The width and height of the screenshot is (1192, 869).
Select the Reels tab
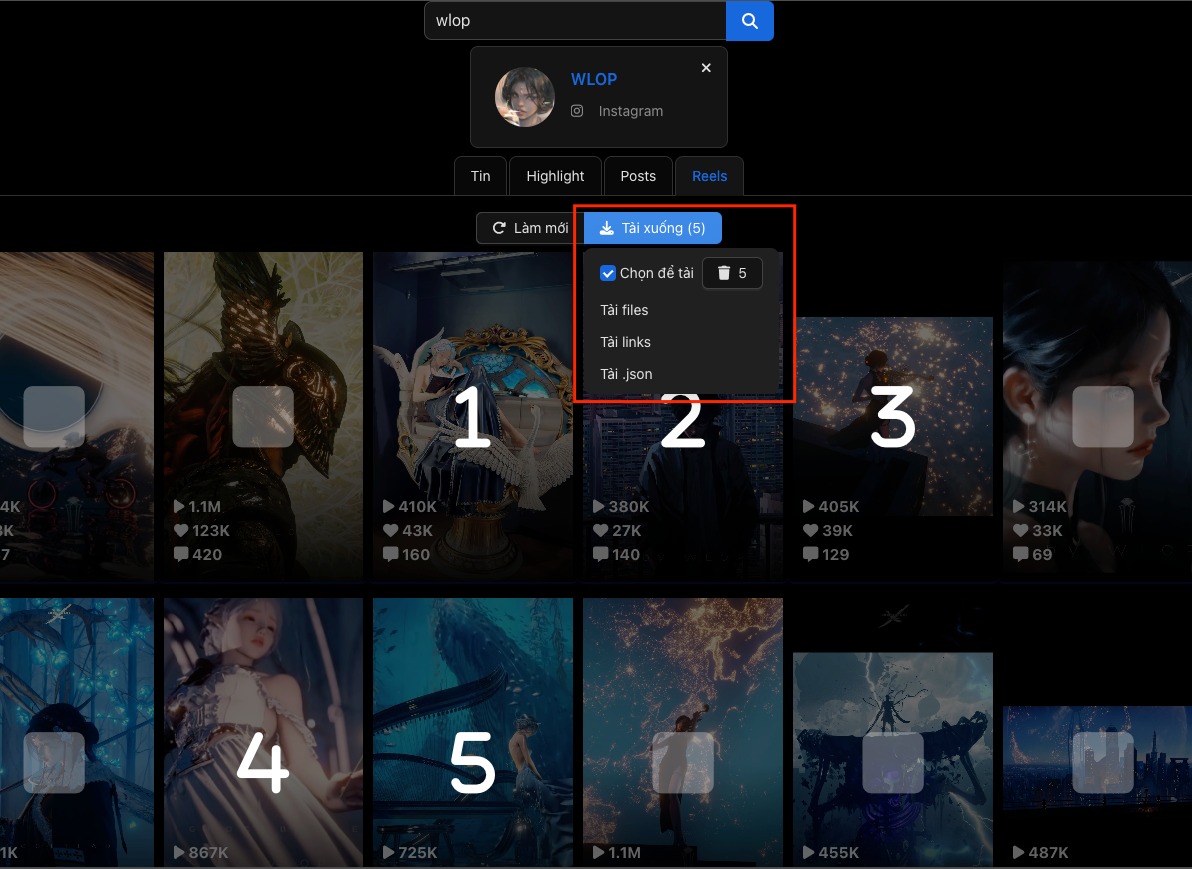click(709, 176)
